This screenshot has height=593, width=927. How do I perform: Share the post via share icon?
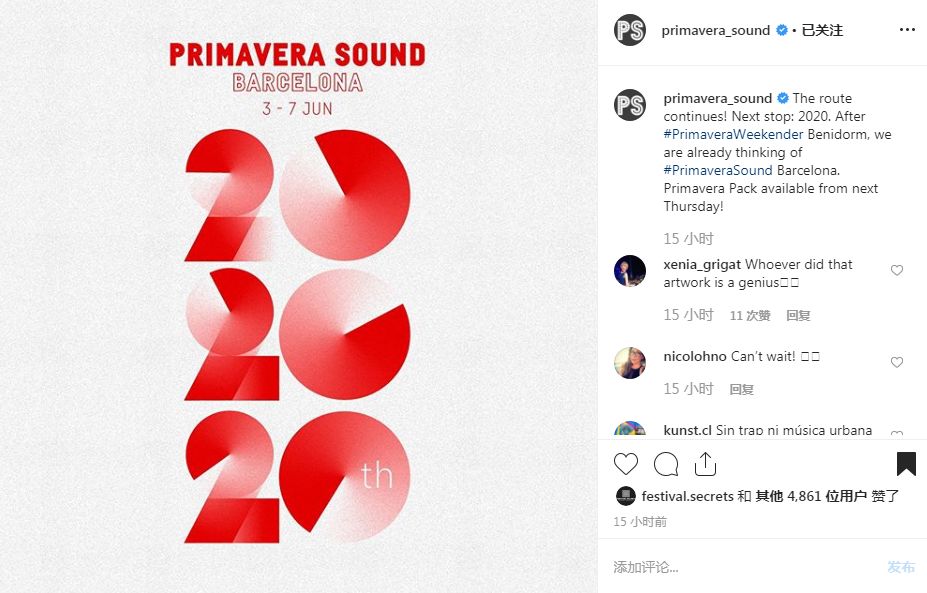[705, 464]
